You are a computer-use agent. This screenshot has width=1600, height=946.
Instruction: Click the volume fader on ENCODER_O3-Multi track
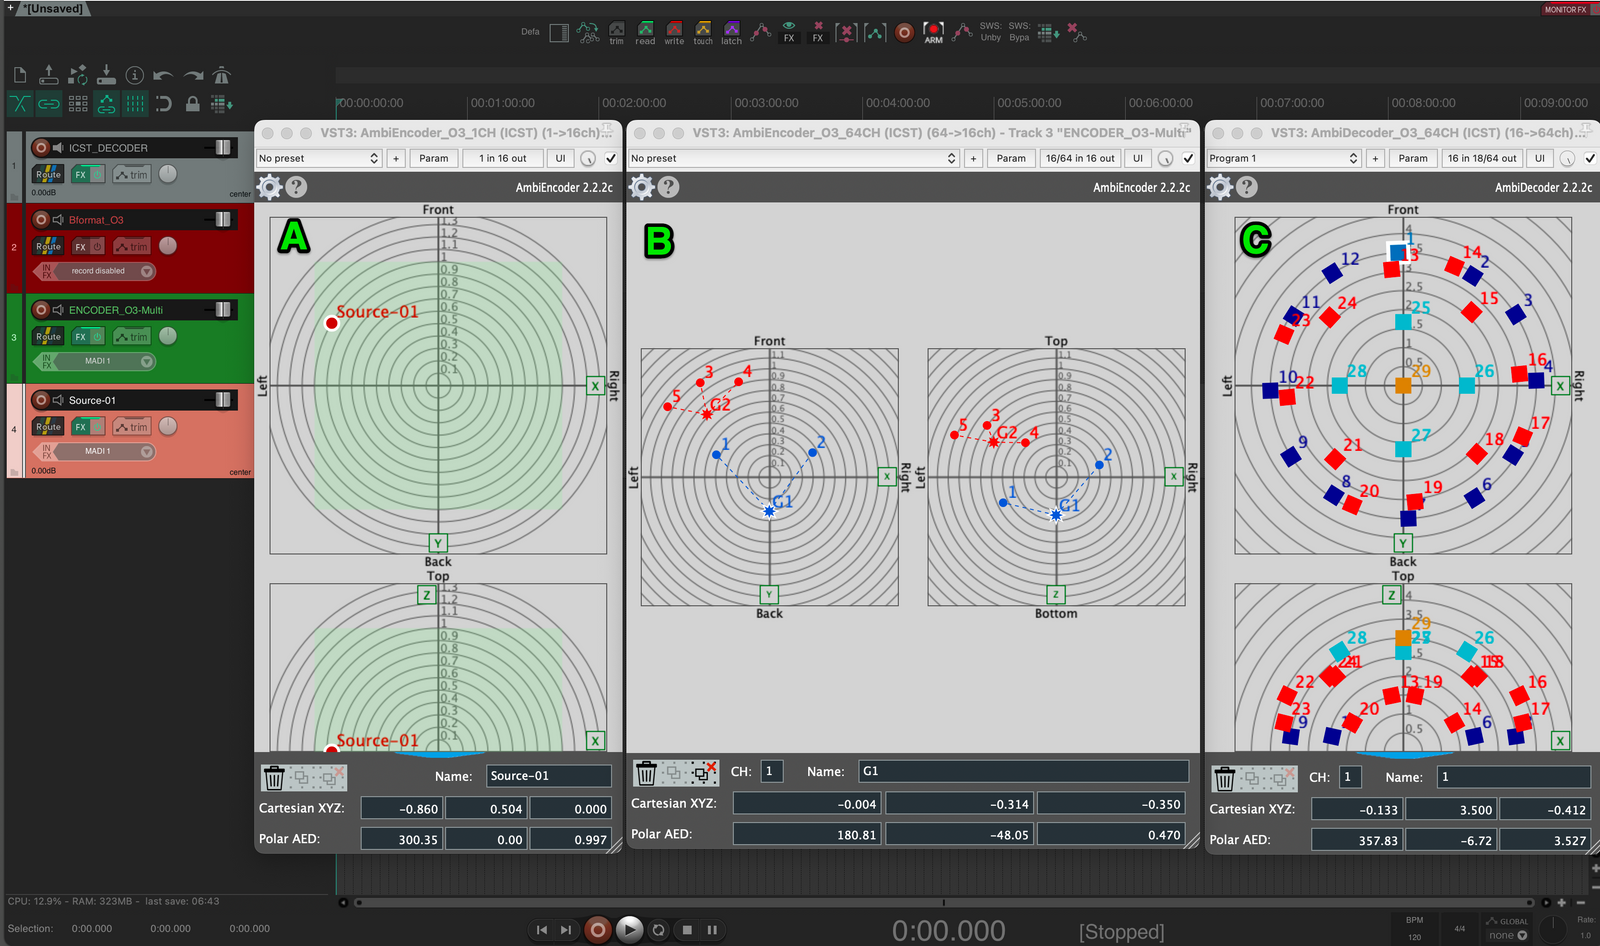(x=223, y=310)
